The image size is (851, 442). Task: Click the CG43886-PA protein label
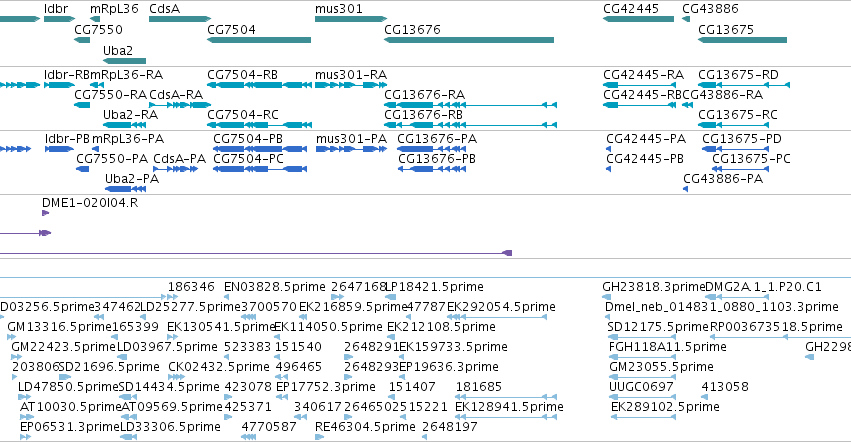(723, 179)
